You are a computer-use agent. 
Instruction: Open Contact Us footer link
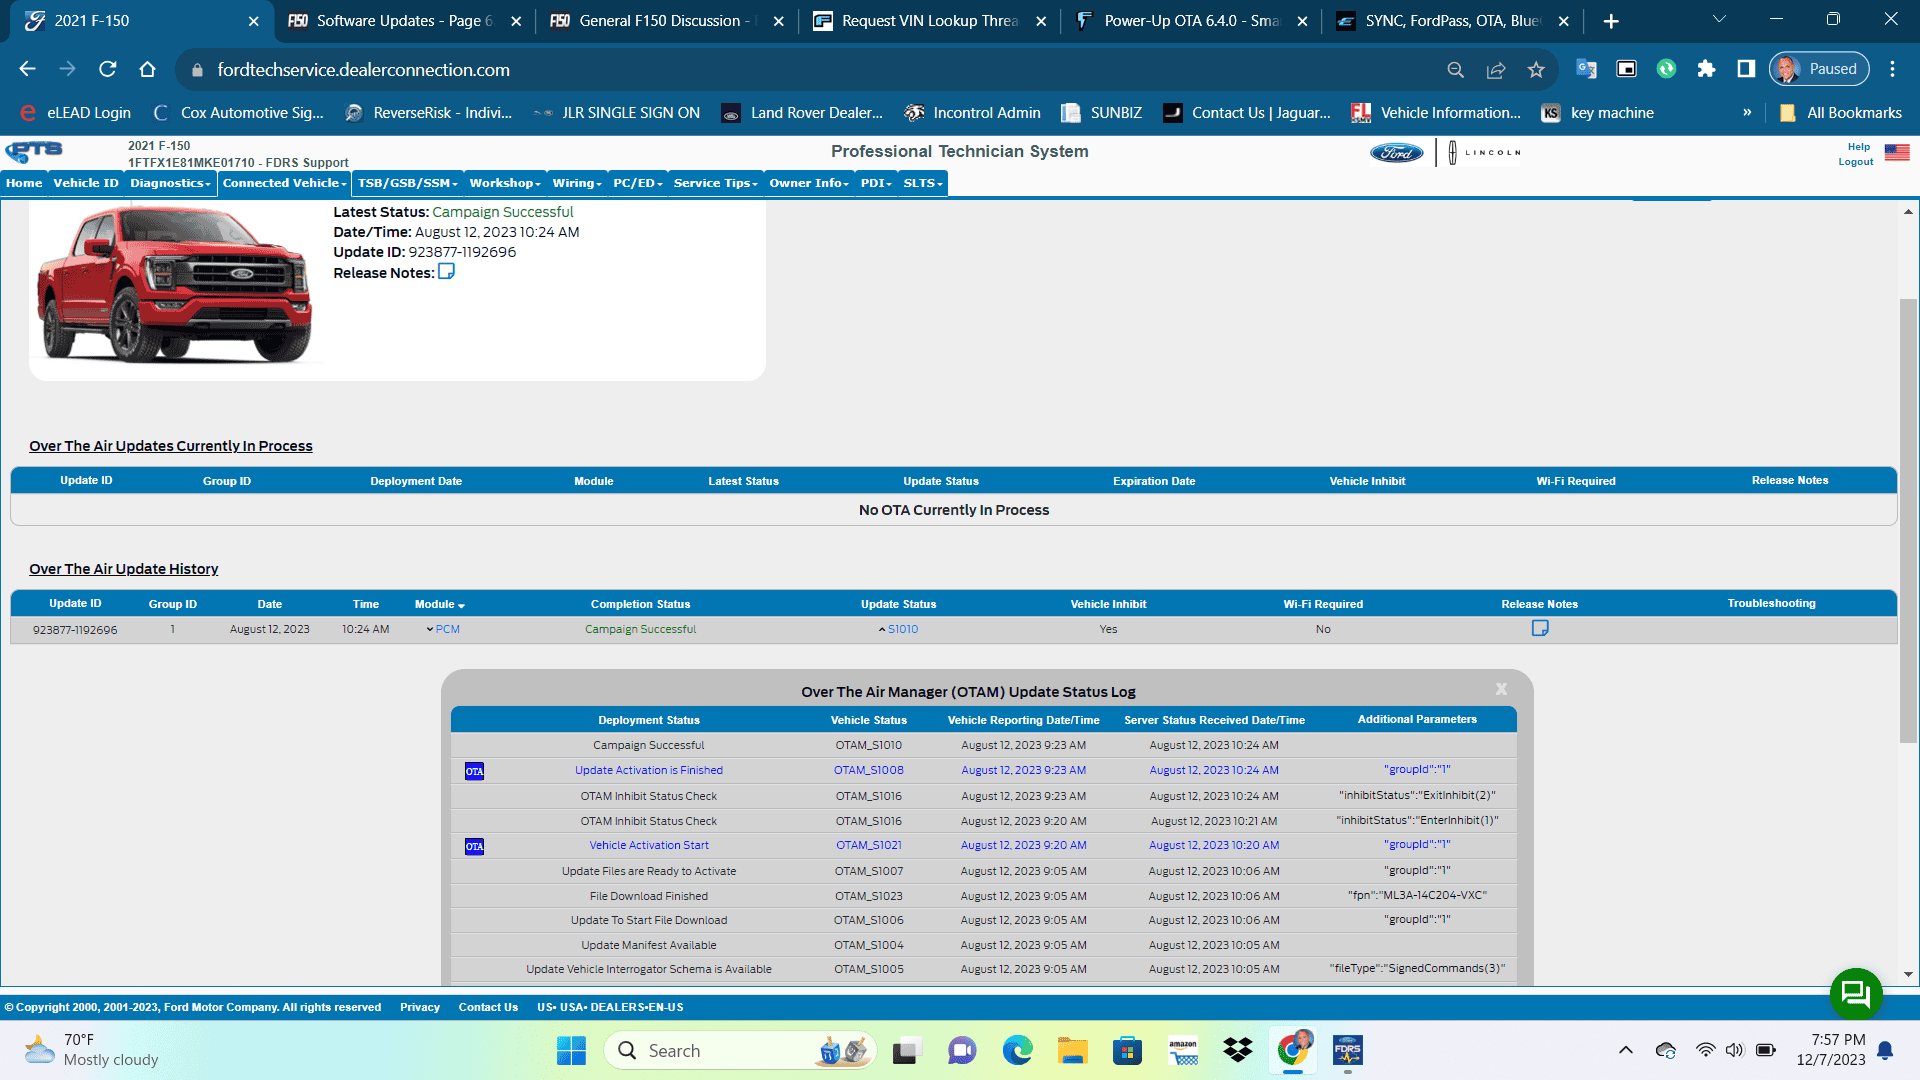click(x=488, y=1007)
